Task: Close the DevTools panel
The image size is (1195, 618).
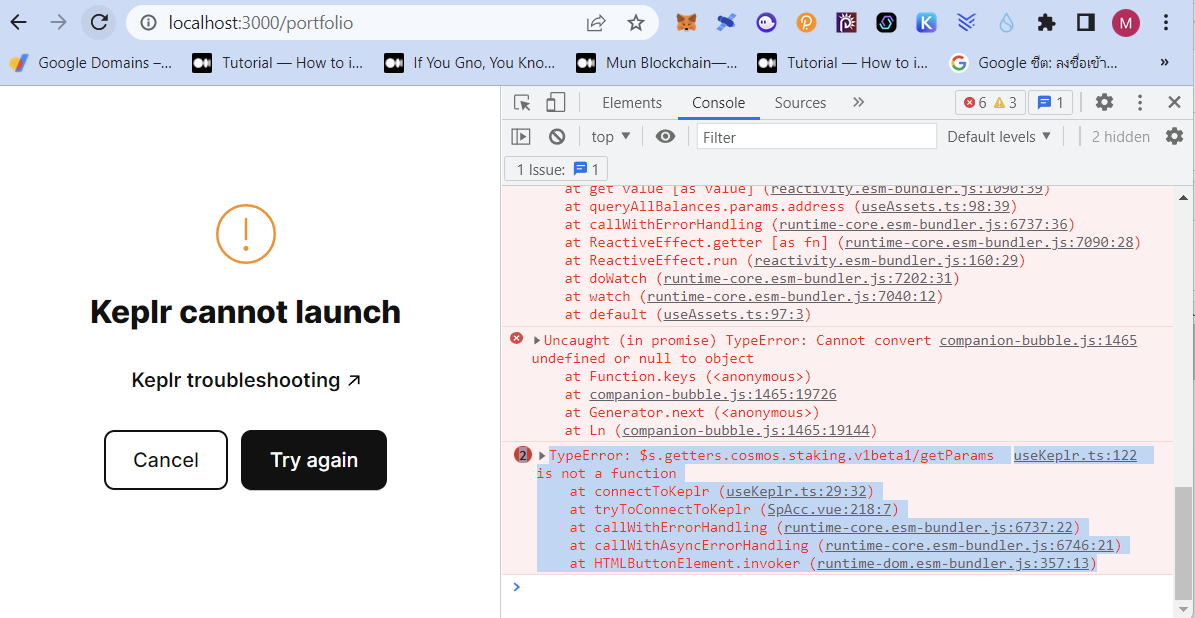Action: click(1174, 103)
